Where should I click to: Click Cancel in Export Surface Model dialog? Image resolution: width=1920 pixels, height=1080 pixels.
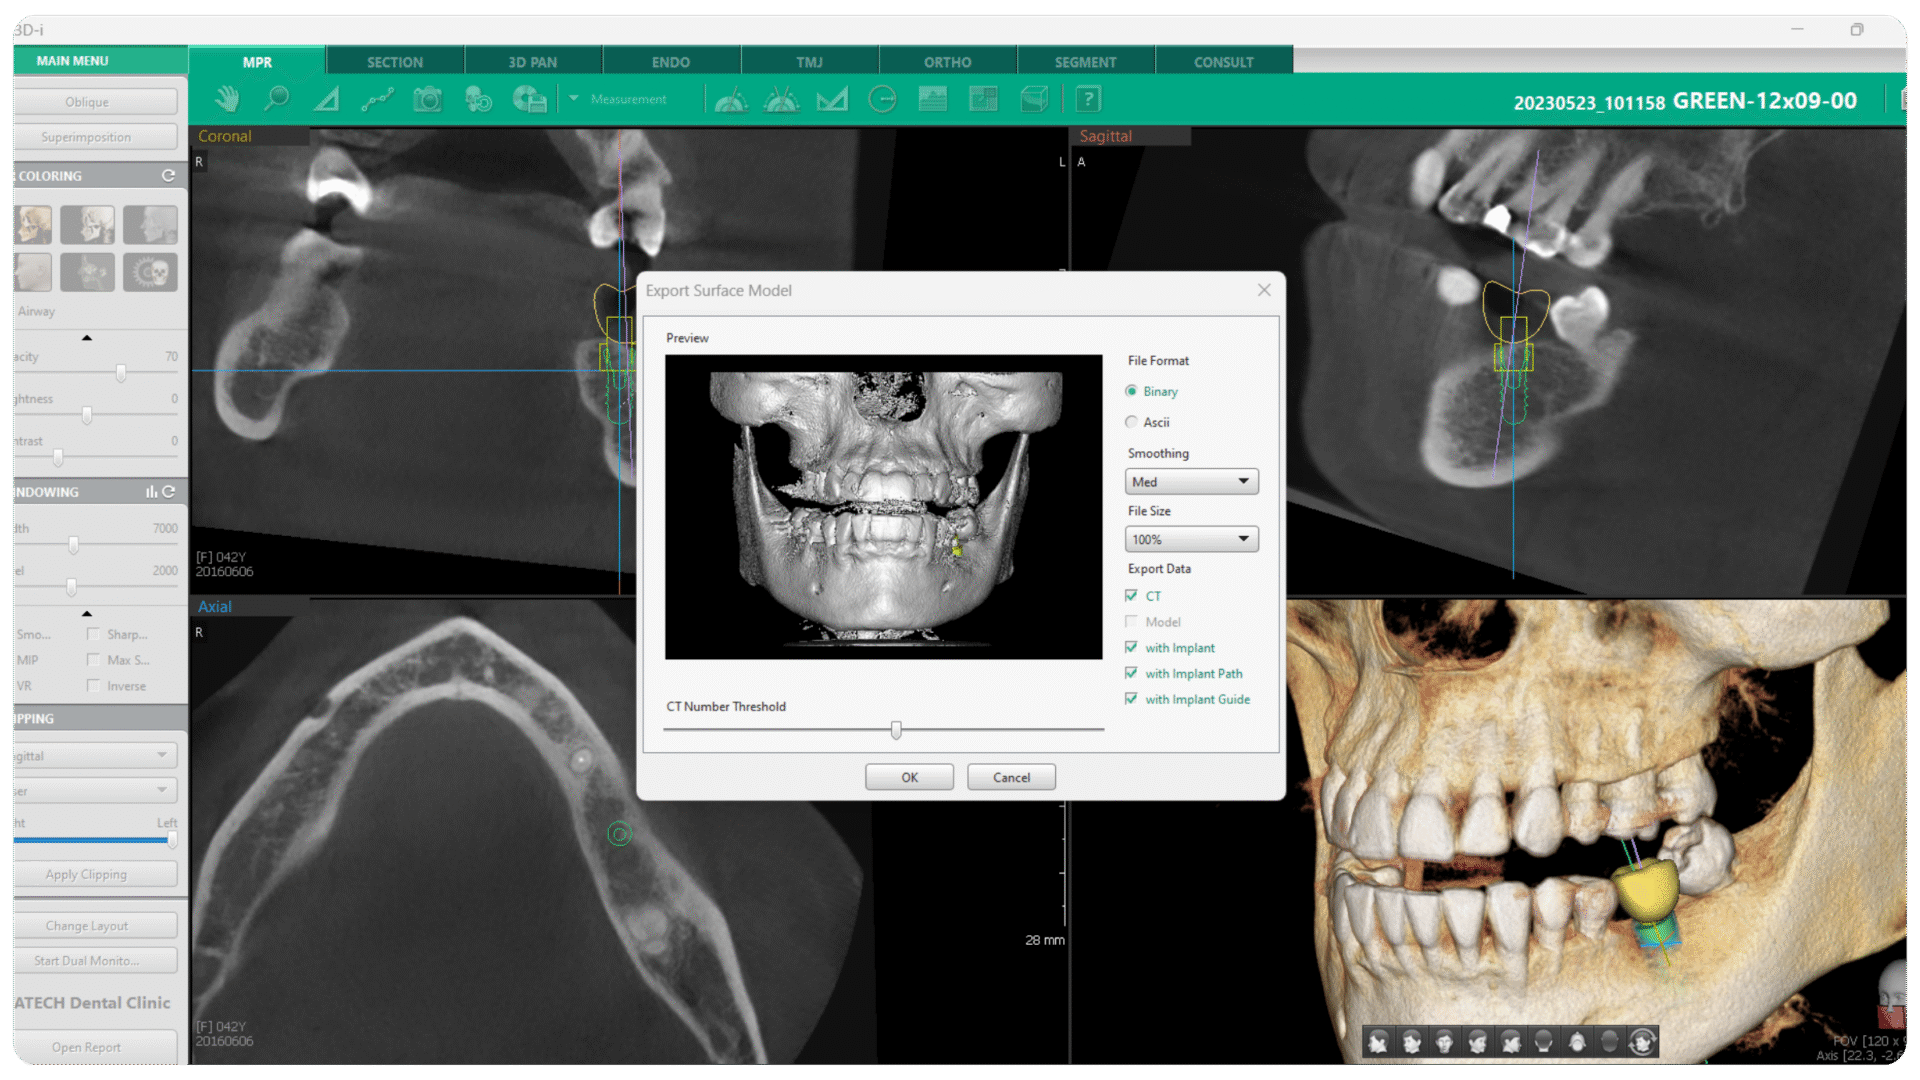(x=1011, y=777)
